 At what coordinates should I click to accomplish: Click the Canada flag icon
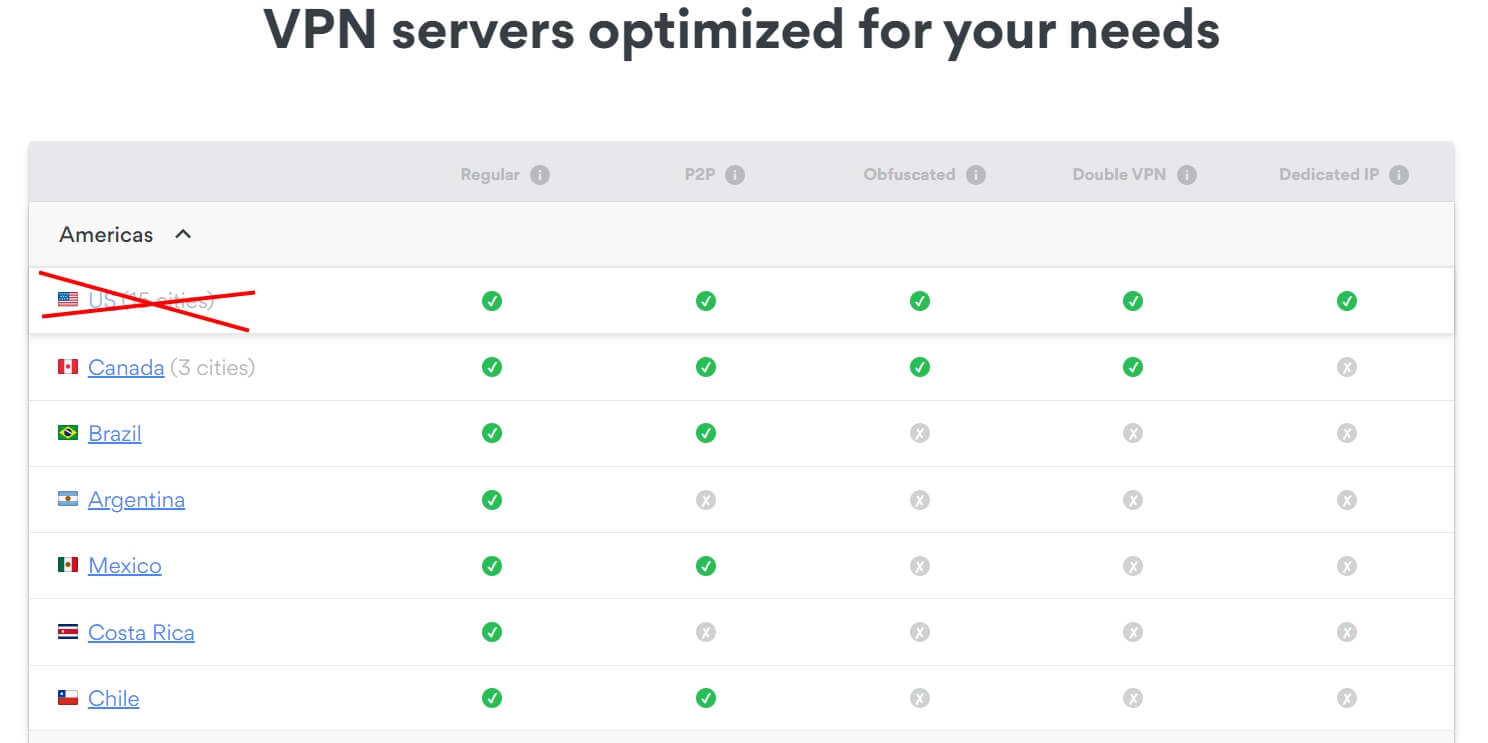click(68, 367)
